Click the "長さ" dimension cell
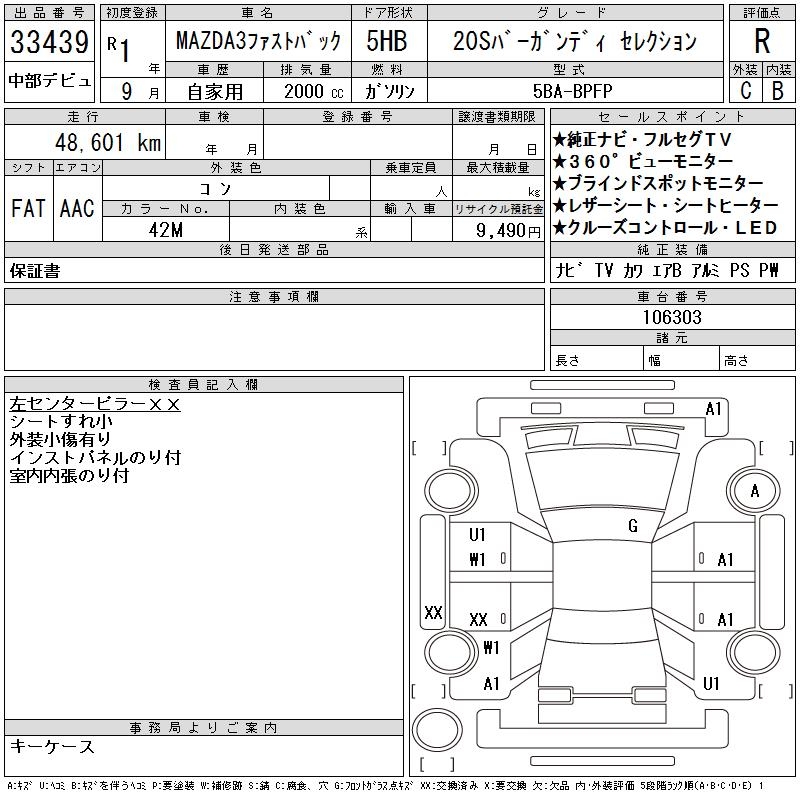This screenshot has width=800, height=800. [x=596, y=359]
